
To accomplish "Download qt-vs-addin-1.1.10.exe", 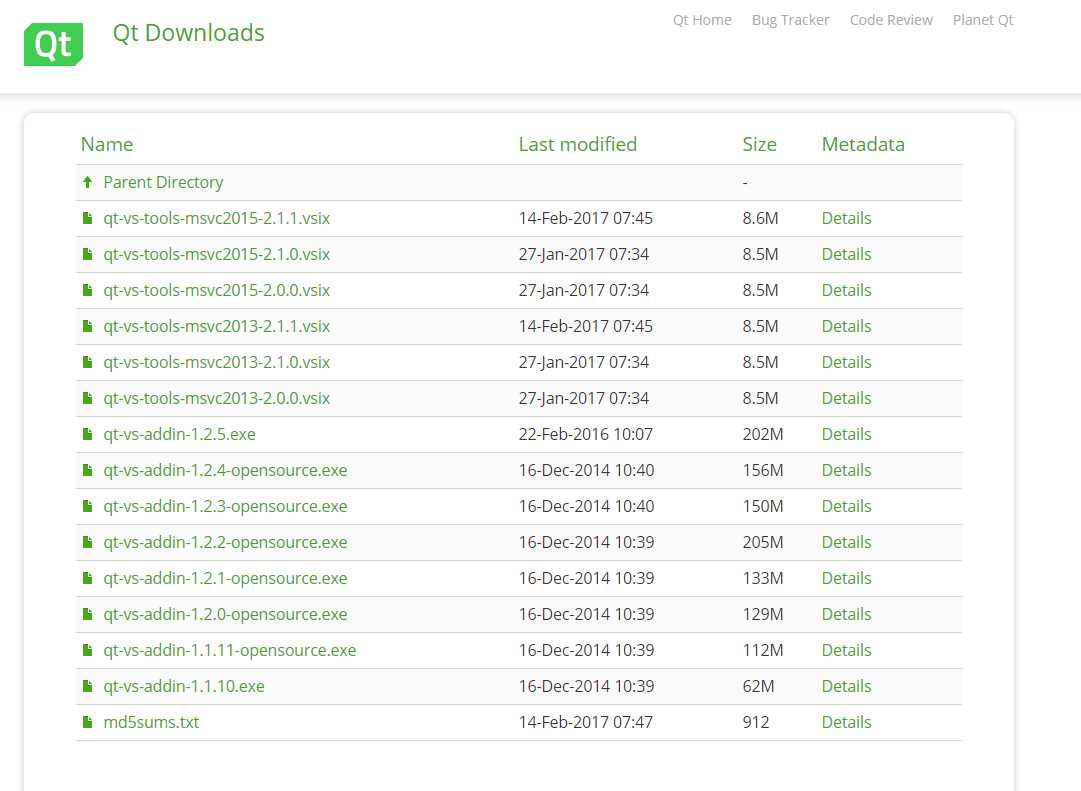I will [x=184, y=685].
